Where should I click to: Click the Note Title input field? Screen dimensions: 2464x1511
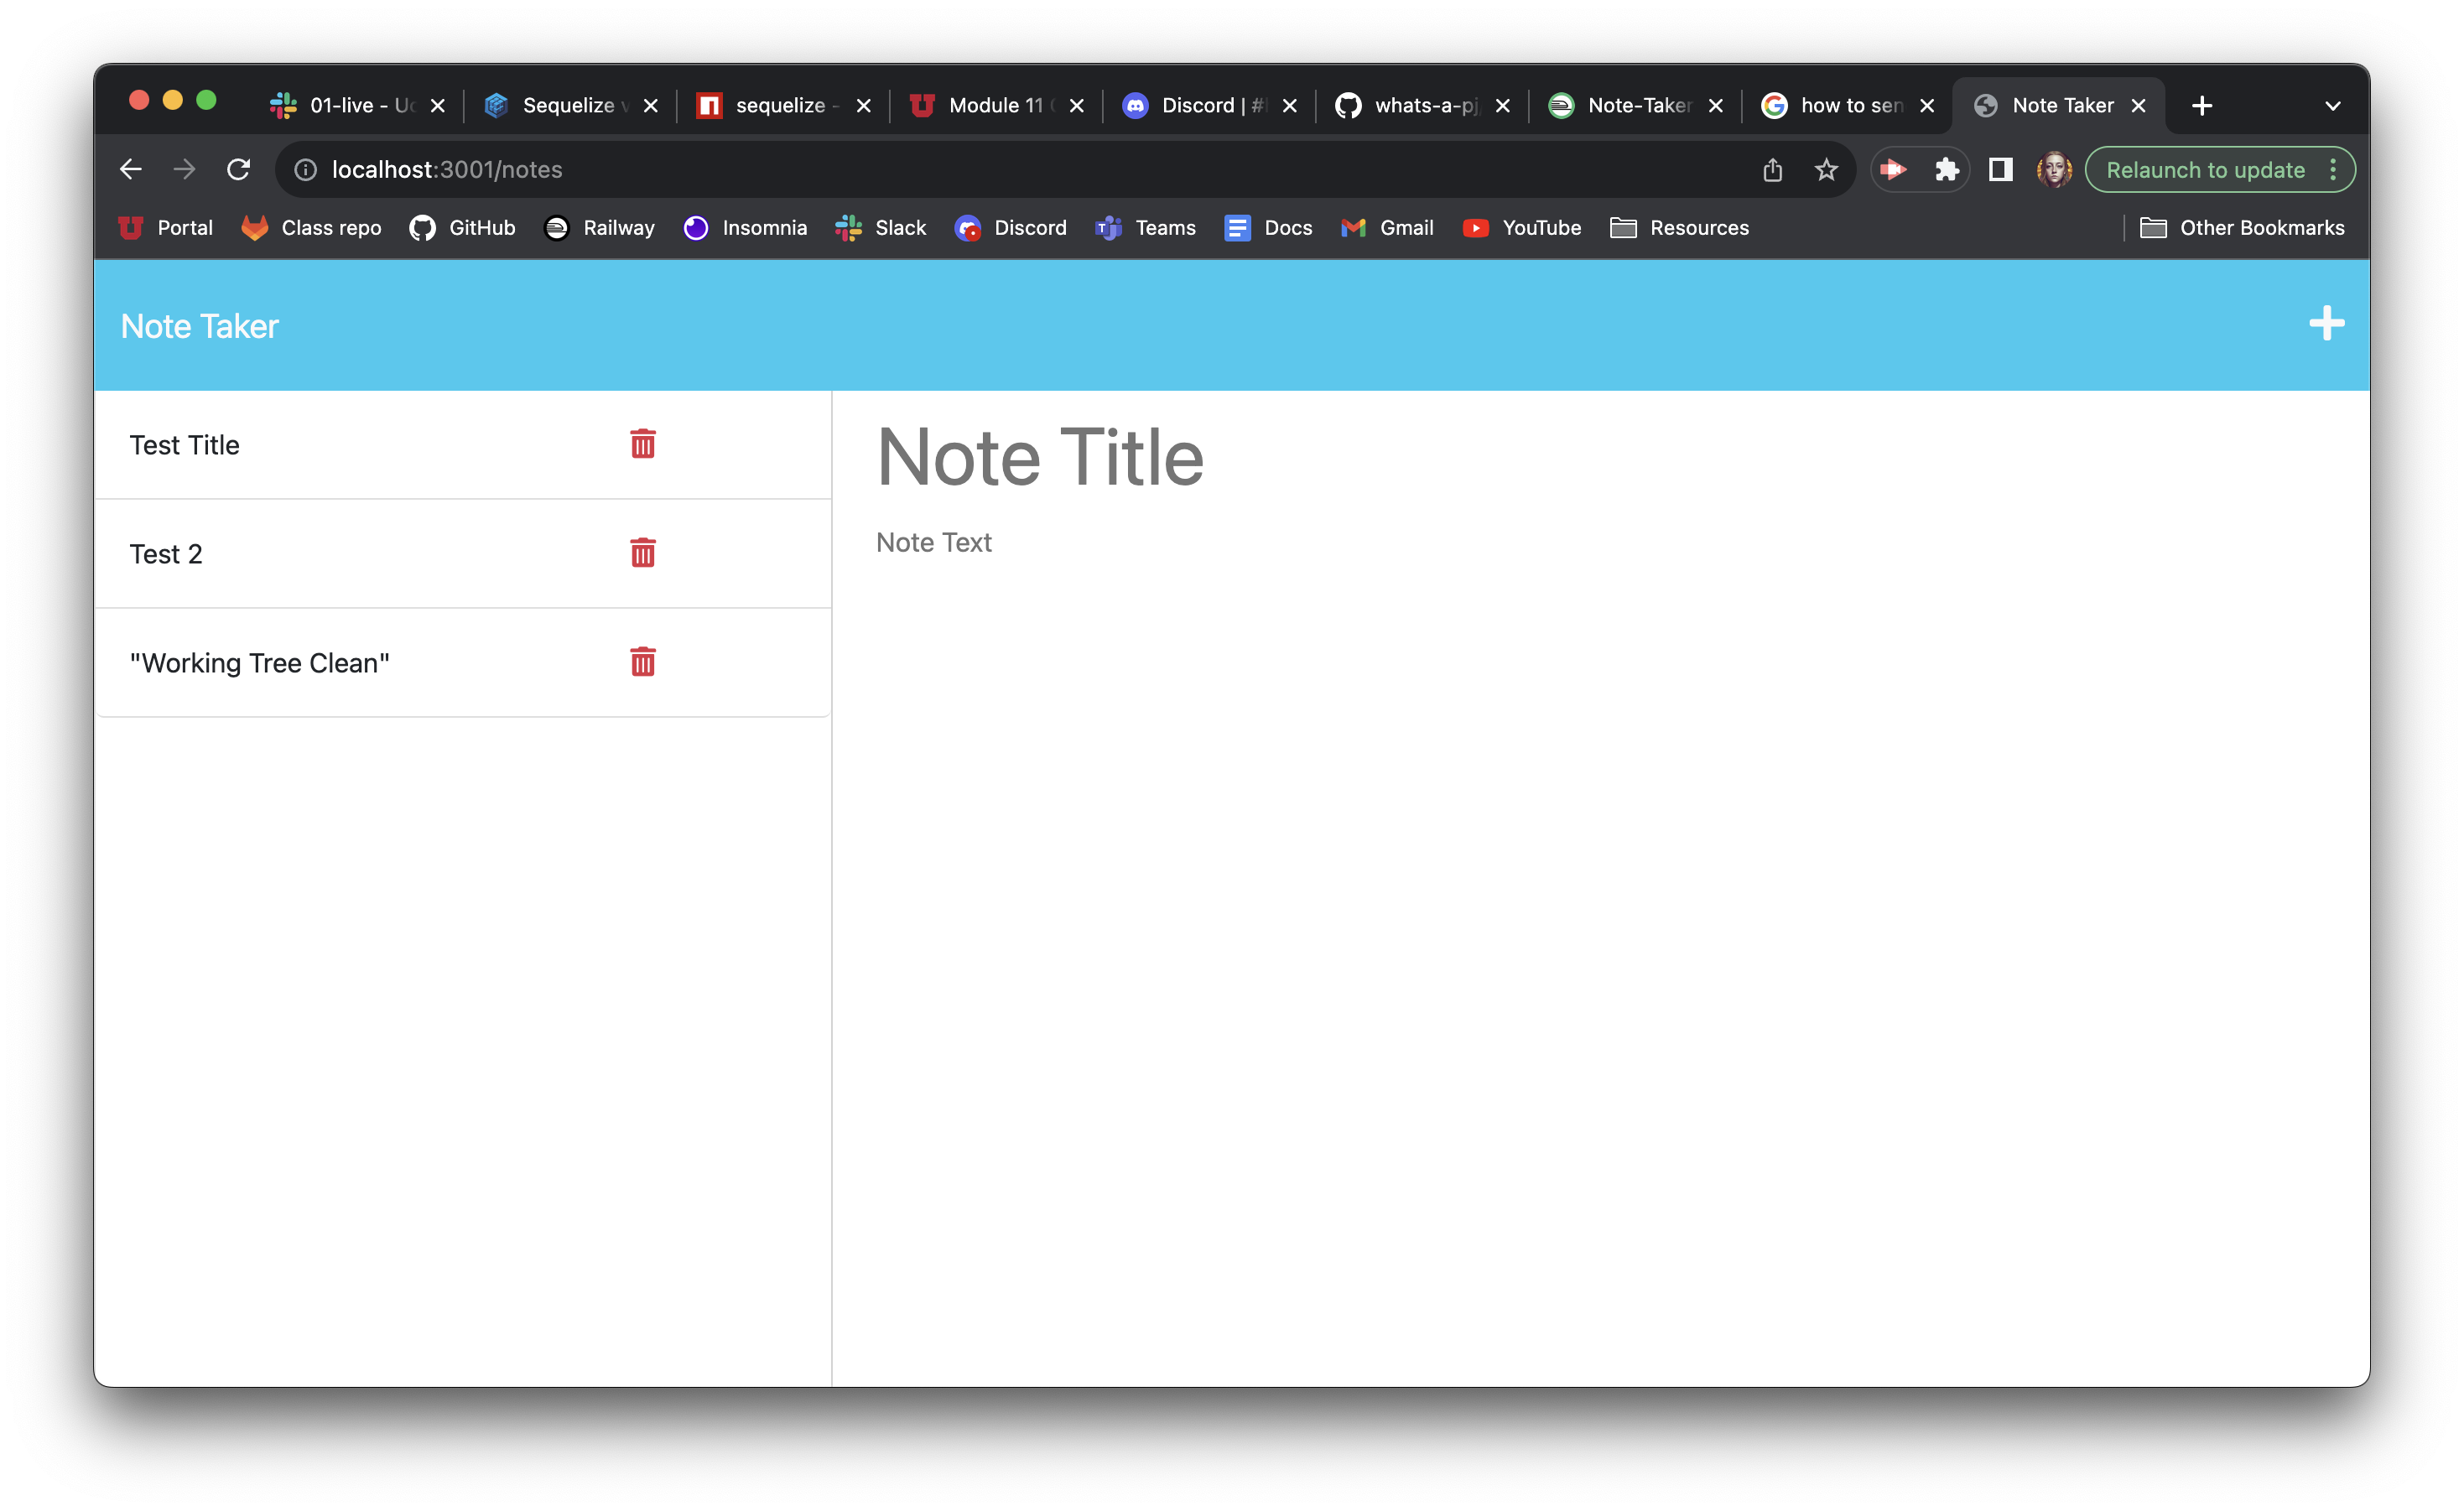pyautogui.click(x=1042, y=455)
